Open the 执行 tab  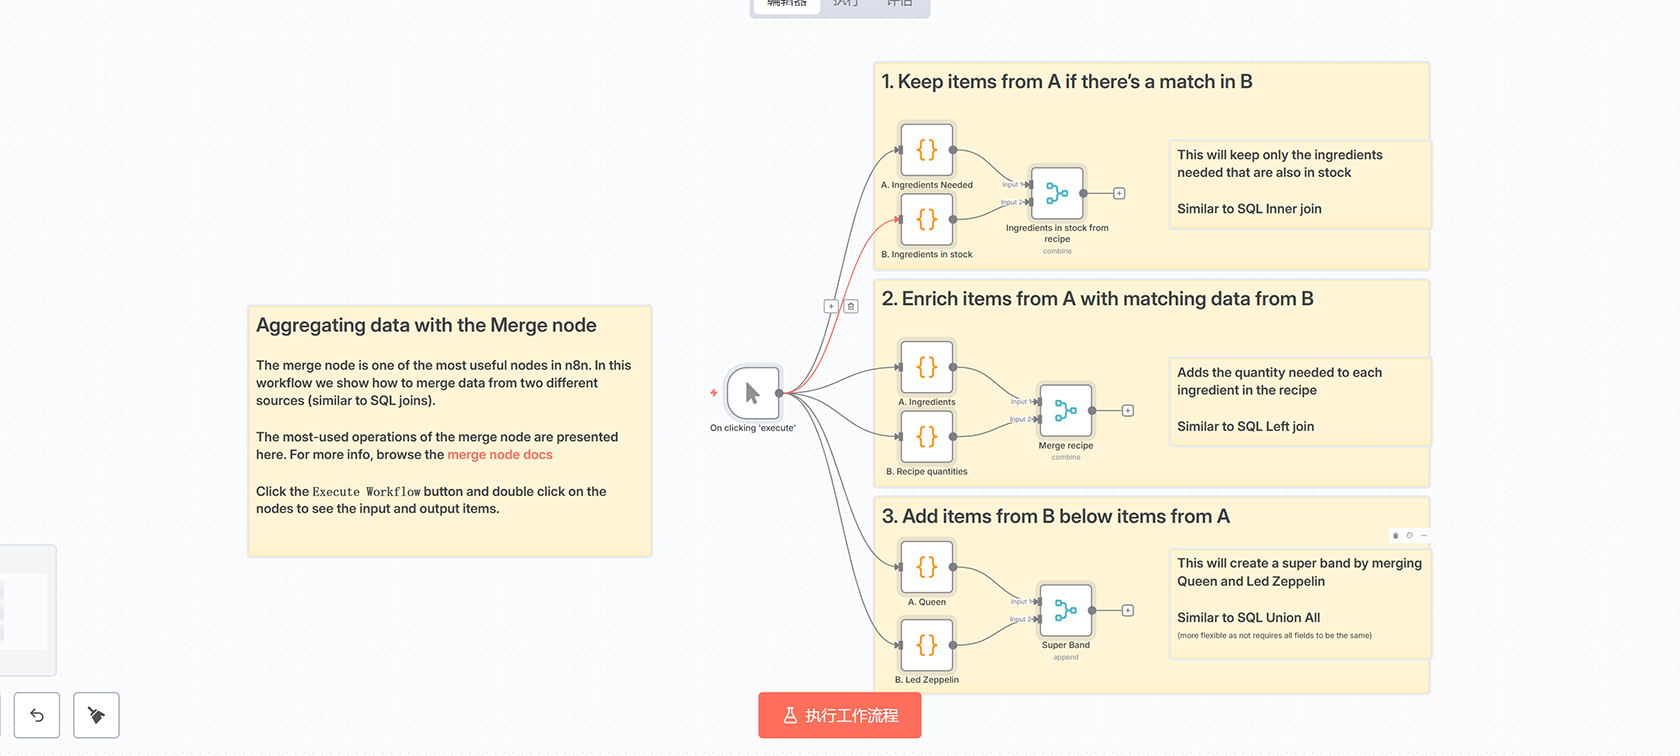click(846, 5)
